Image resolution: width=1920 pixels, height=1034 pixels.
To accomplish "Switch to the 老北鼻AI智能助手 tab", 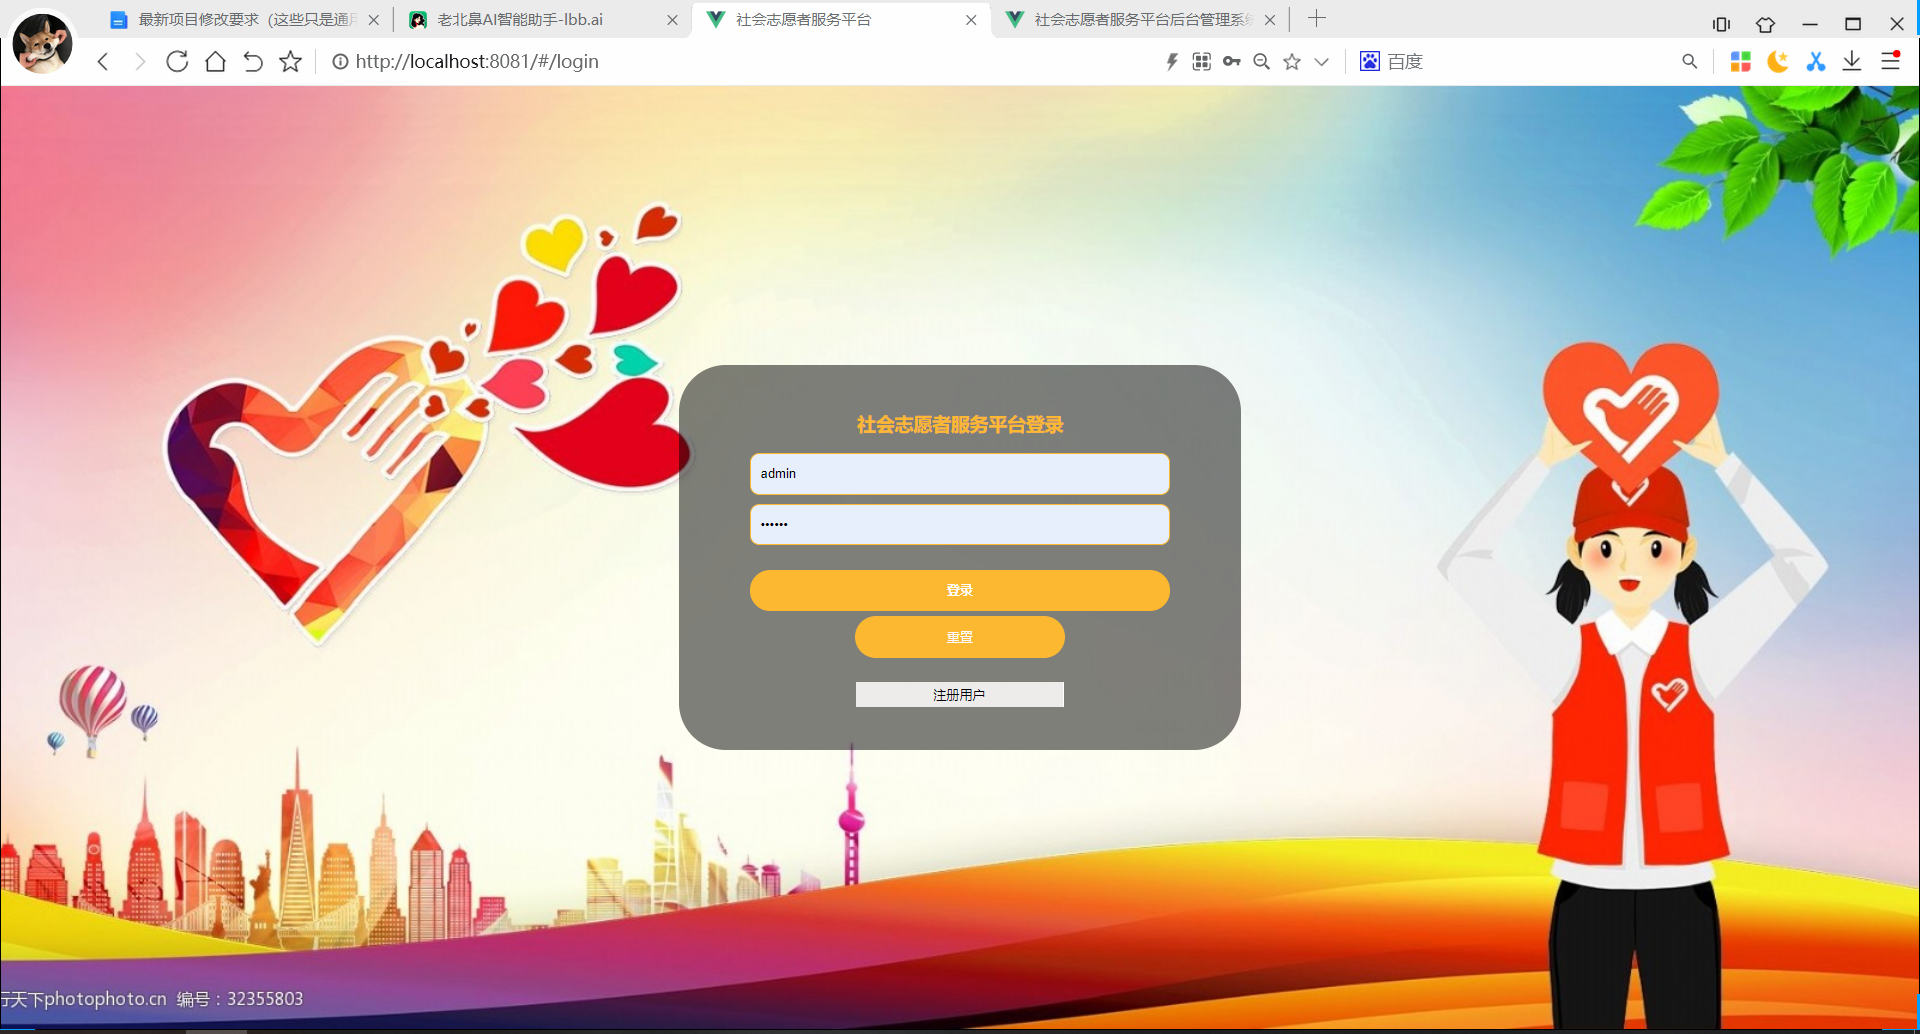I will point(520,20).
